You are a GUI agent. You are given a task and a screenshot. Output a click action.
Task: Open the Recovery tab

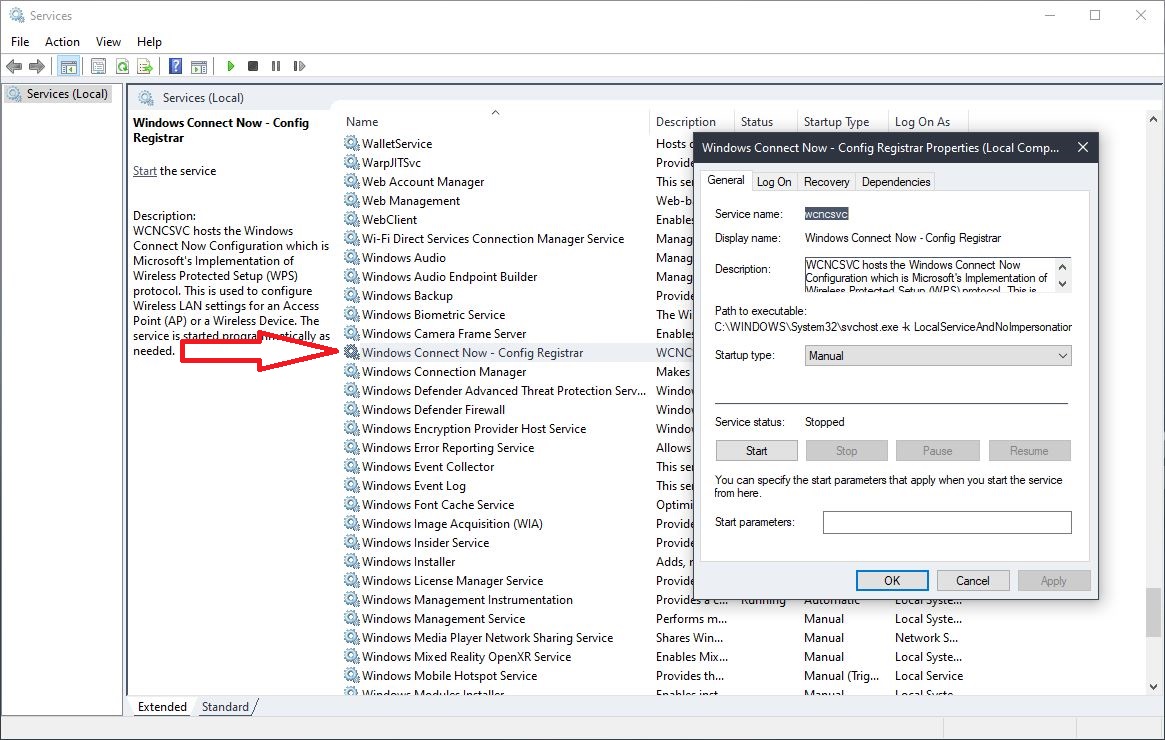coord(826,181)
